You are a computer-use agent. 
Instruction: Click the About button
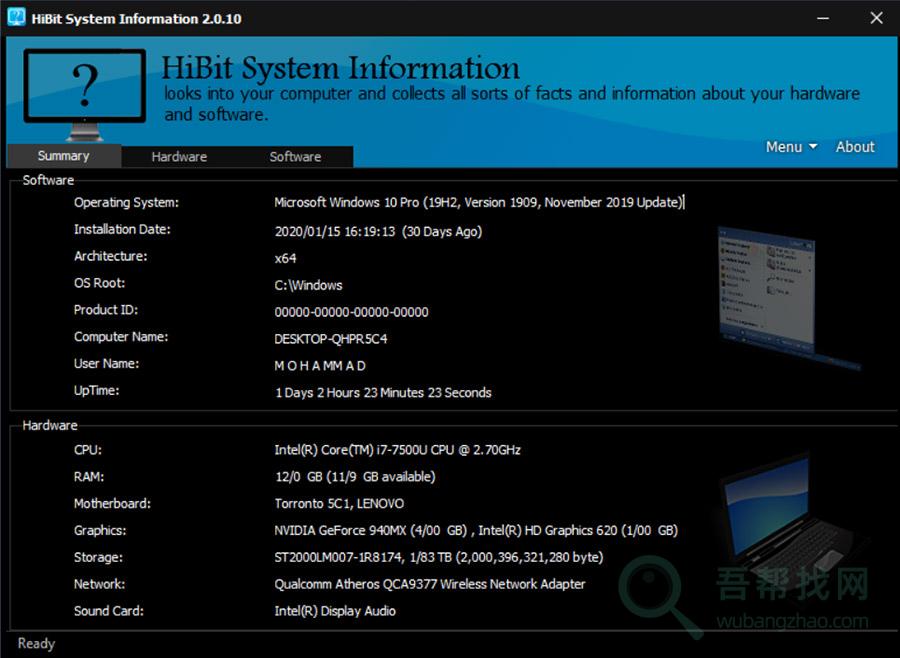point(855,146)
